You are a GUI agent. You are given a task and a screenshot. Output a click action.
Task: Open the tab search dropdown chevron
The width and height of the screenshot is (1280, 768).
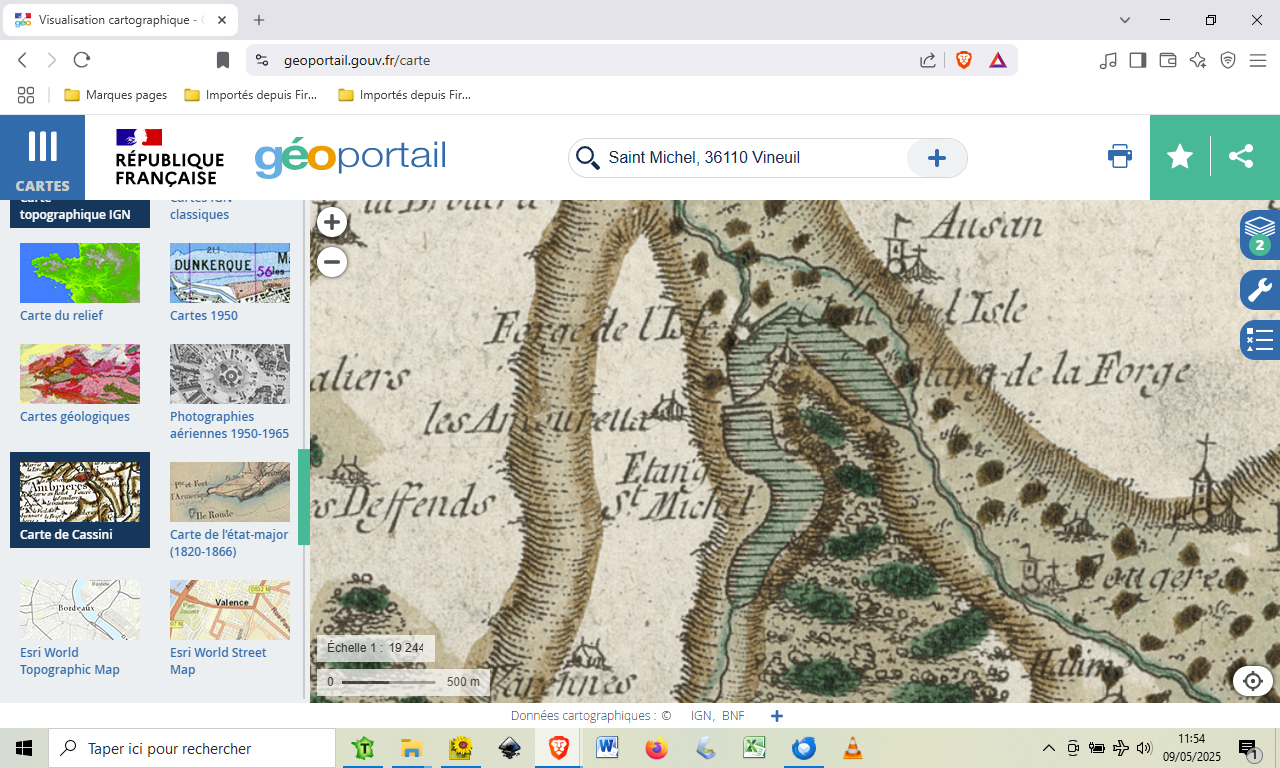1125,20
